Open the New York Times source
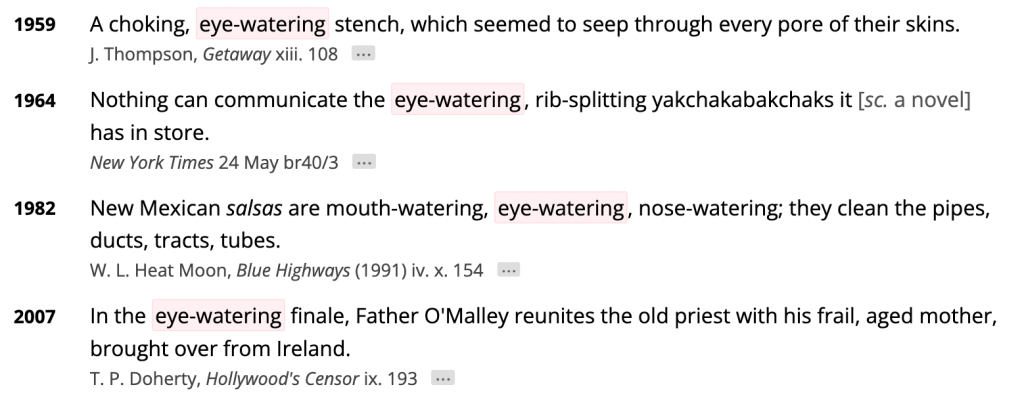1024x410 pixels. click(148, 161)
